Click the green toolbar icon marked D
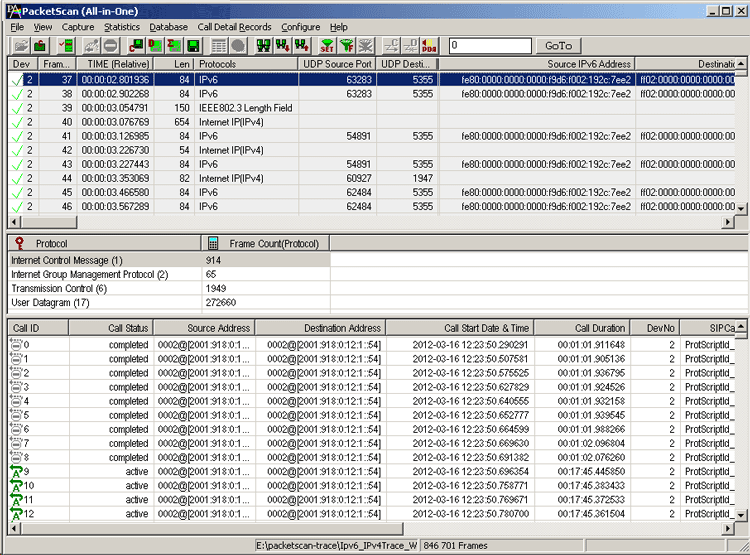Screen dimensions: 750x555 click(x=155, y=46)
